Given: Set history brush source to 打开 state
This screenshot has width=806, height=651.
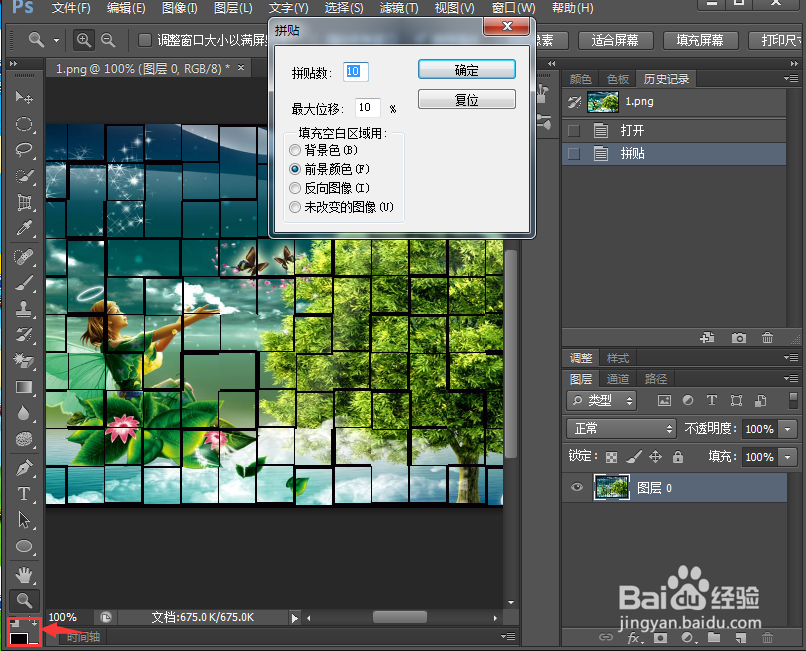Looking at the screenshot, I should 574,131.
